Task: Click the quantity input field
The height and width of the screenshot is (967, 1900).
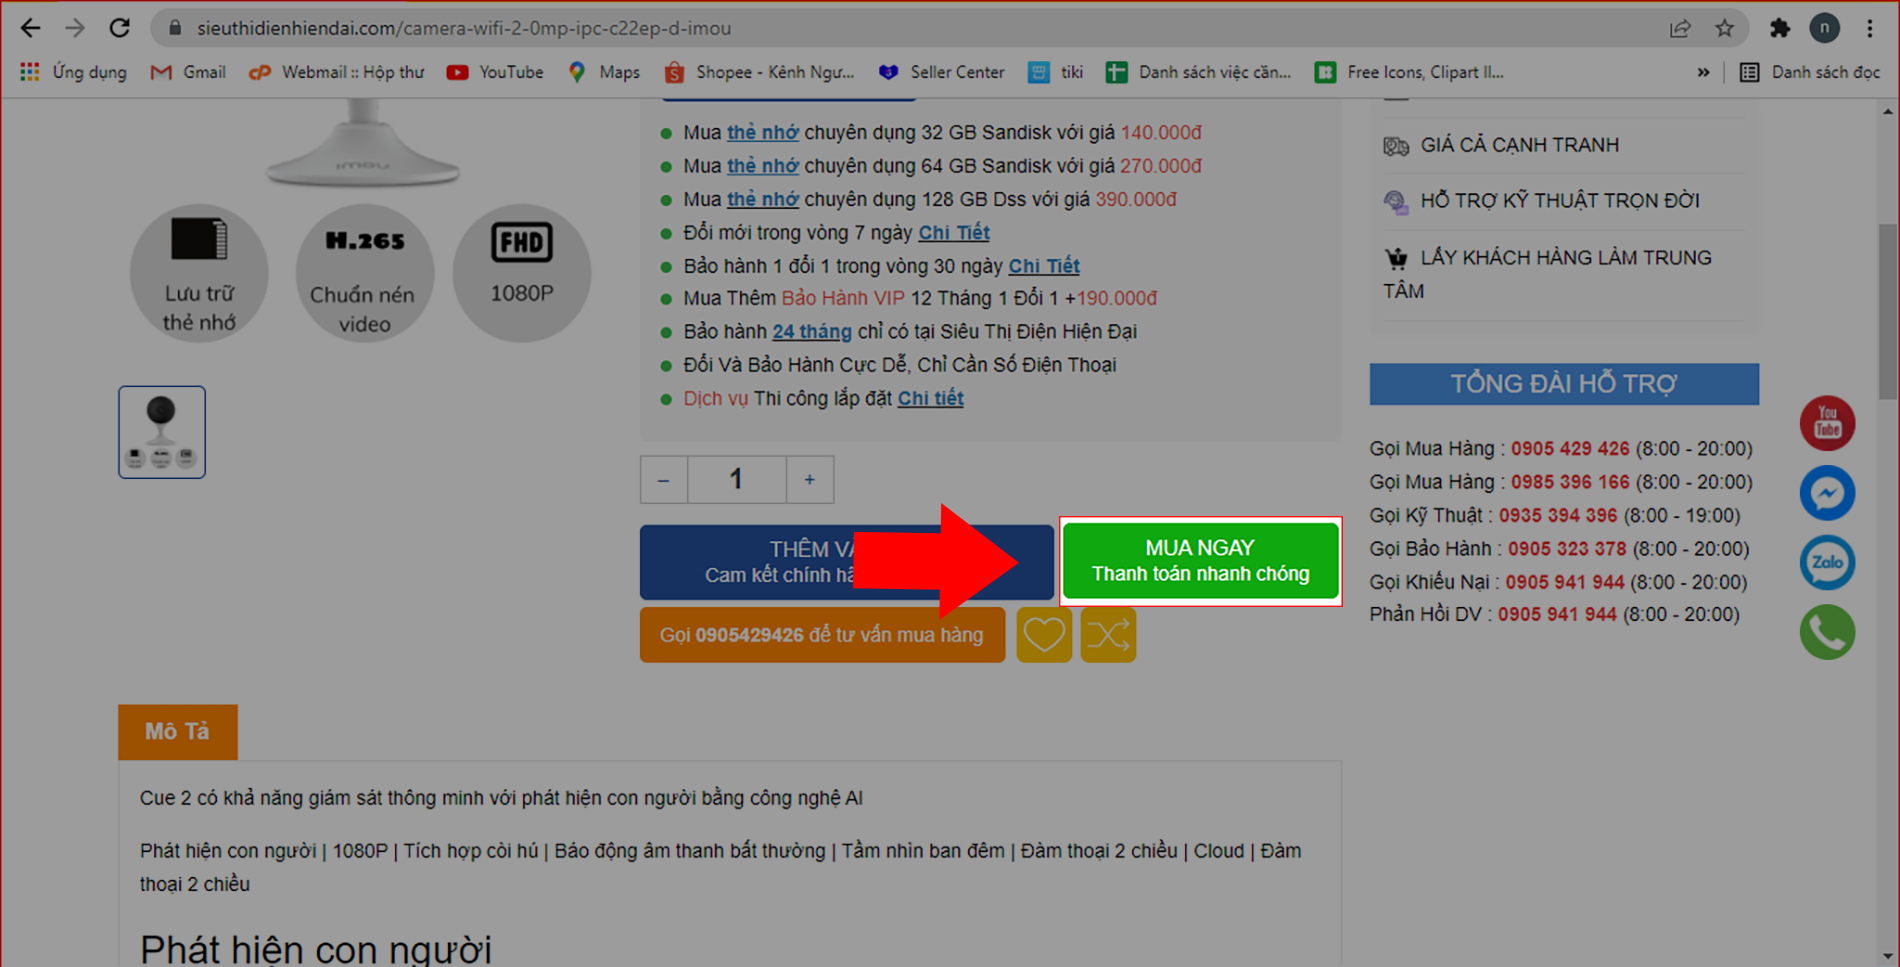Action: tap(736, 480)
